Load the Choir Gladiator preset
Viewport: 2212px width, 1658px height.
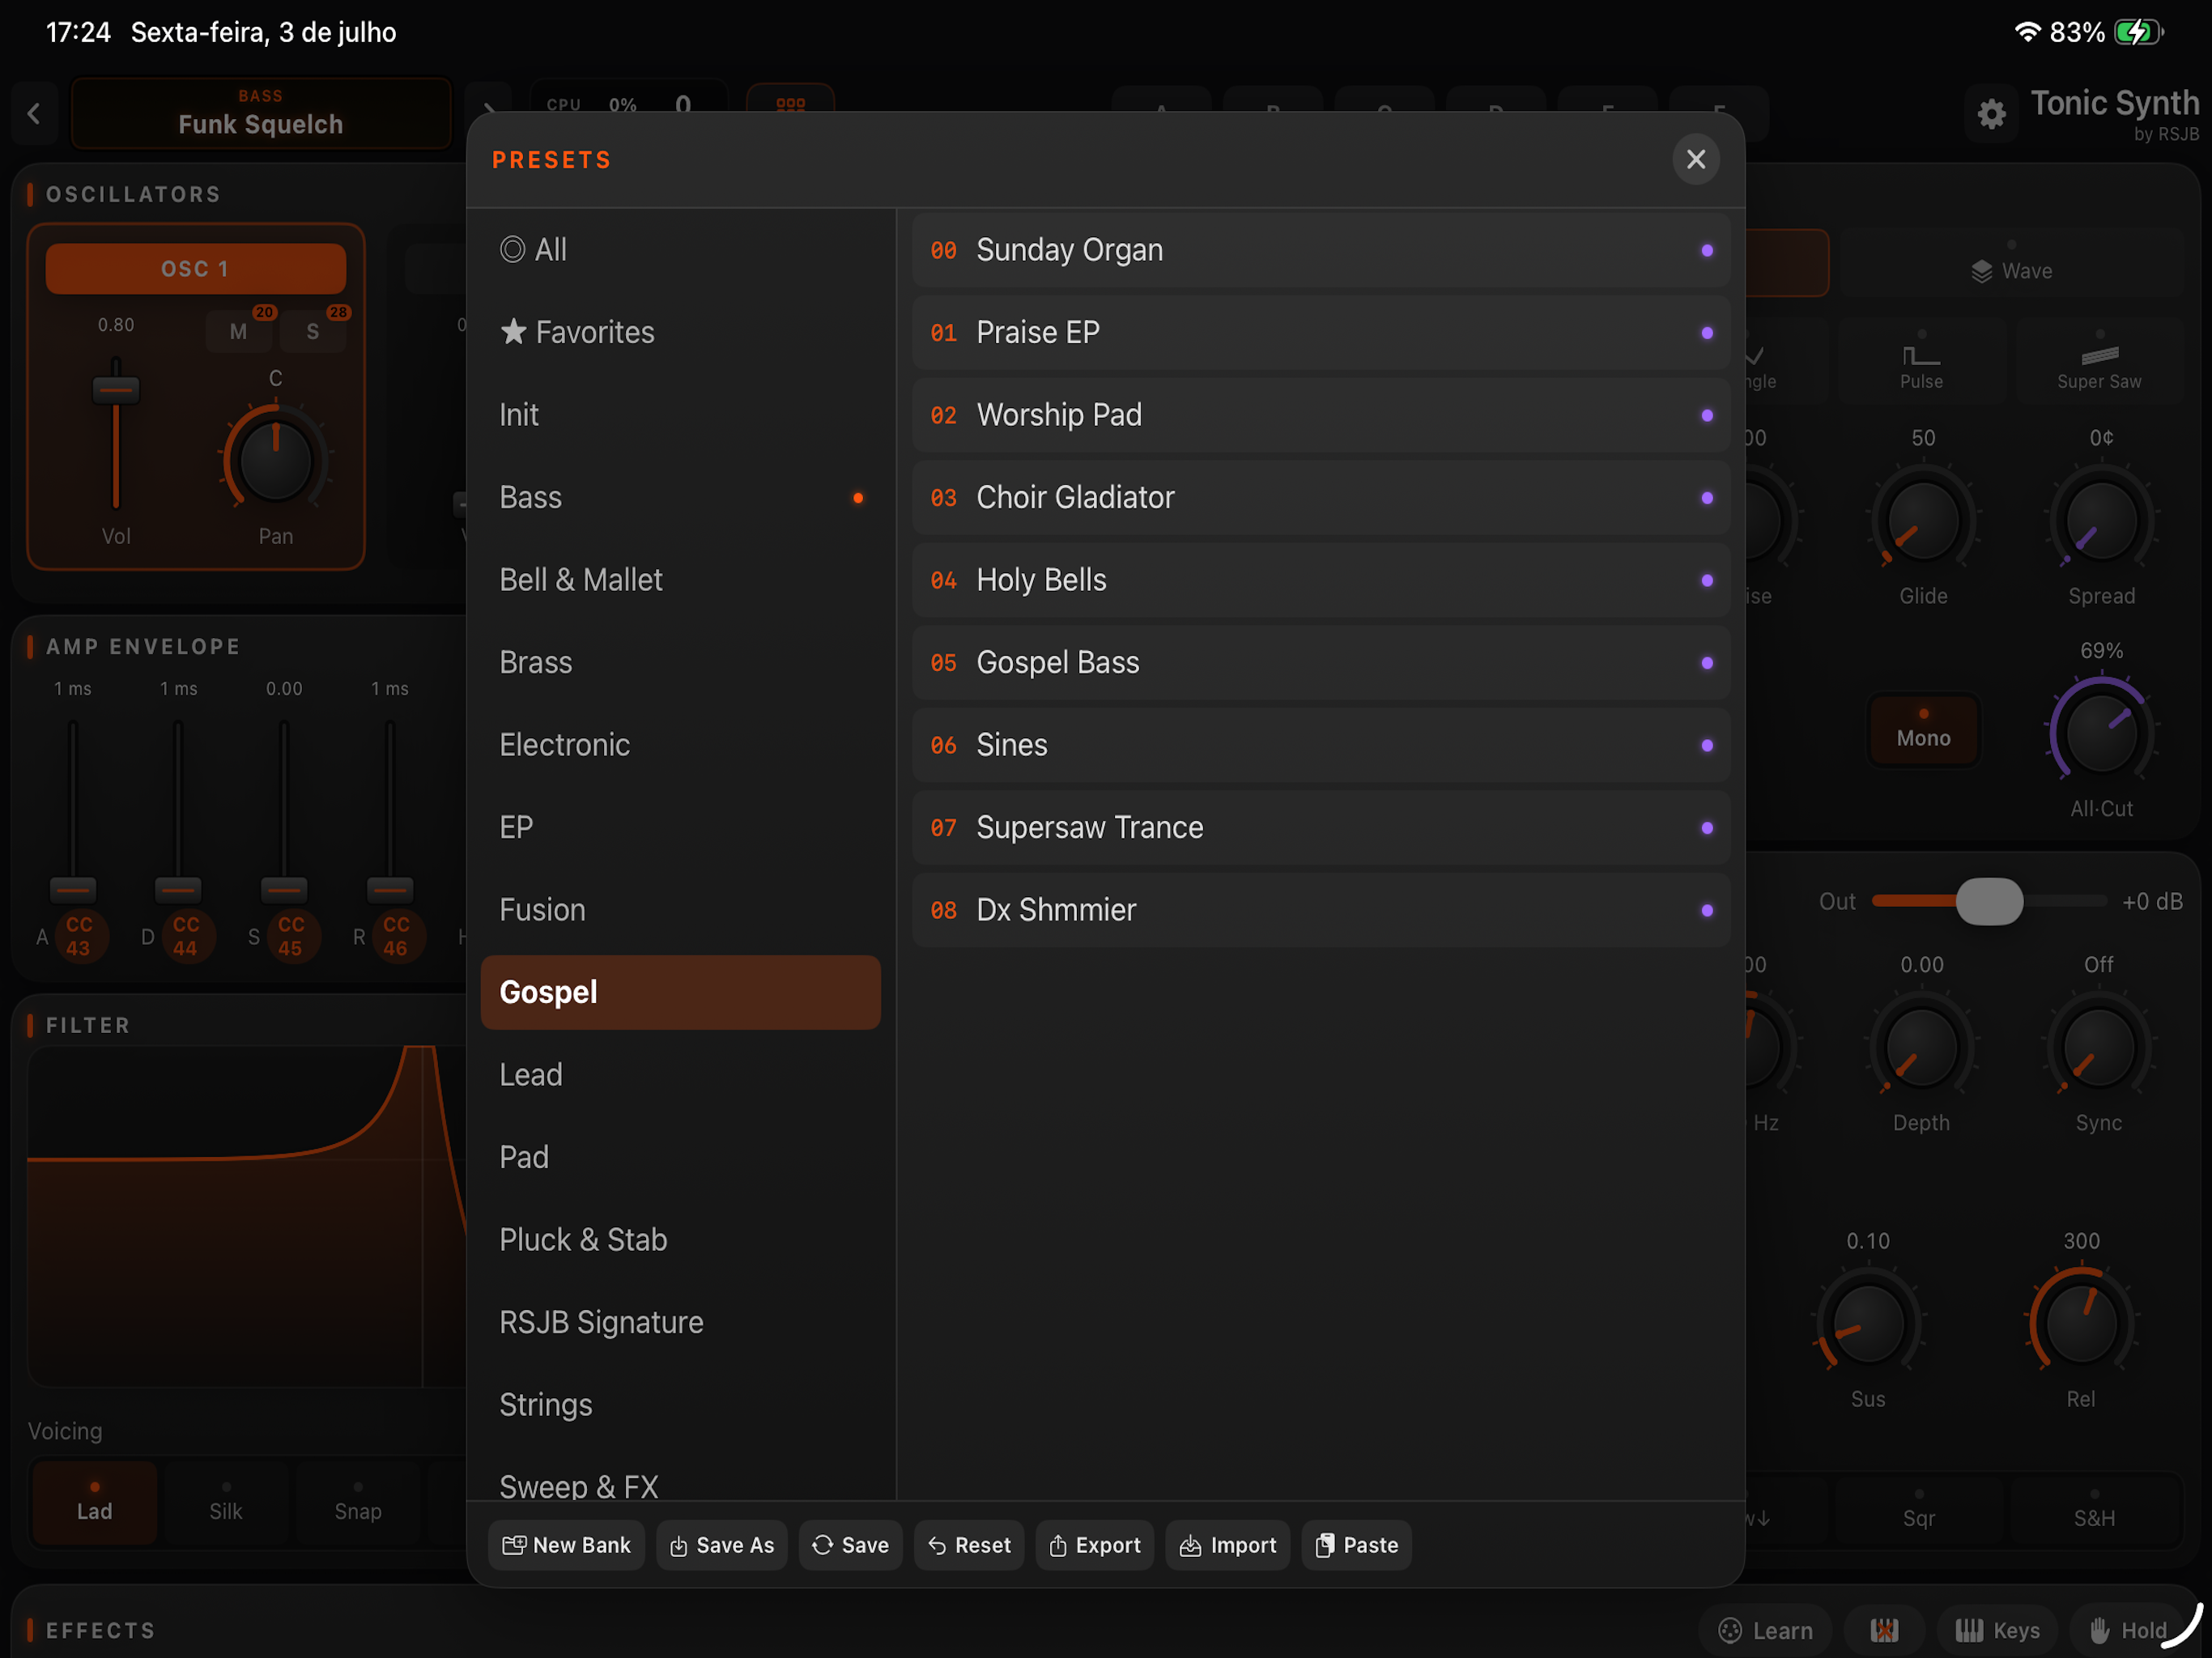(x=1320, y=497)
